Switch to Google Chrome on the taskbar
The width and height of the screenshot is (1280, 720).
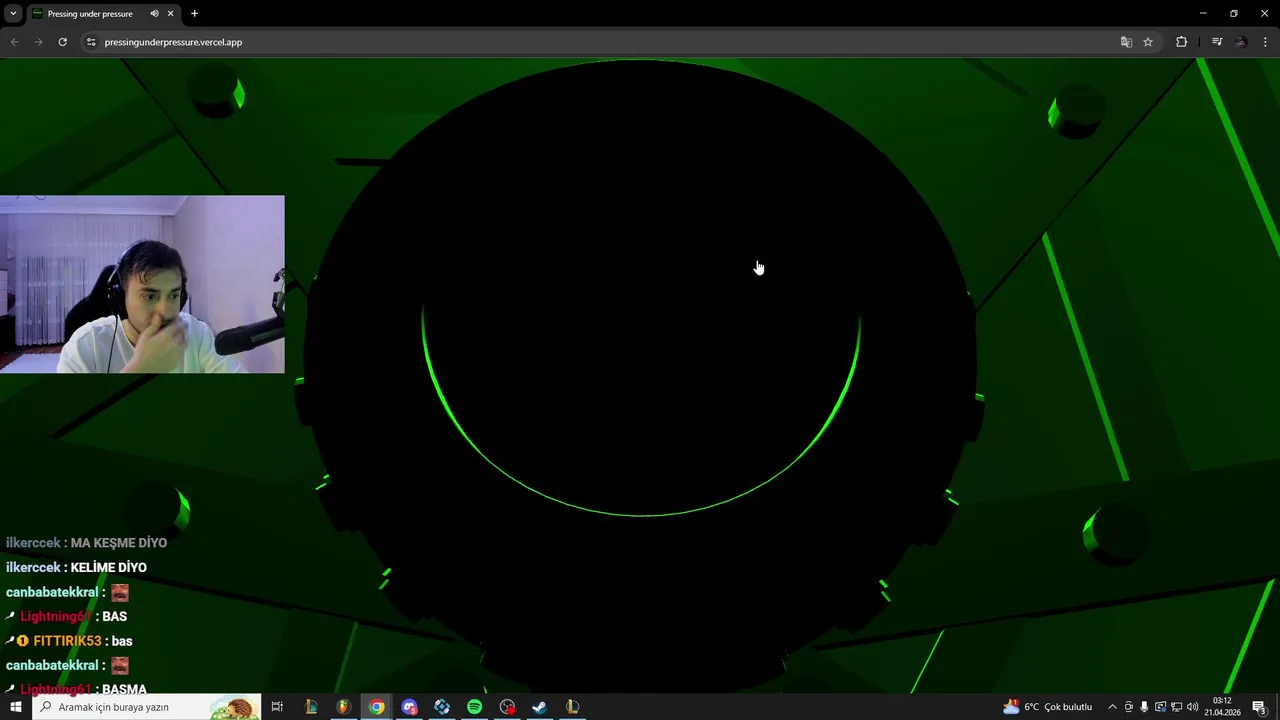pyautogui.click(x=376, y=707)
